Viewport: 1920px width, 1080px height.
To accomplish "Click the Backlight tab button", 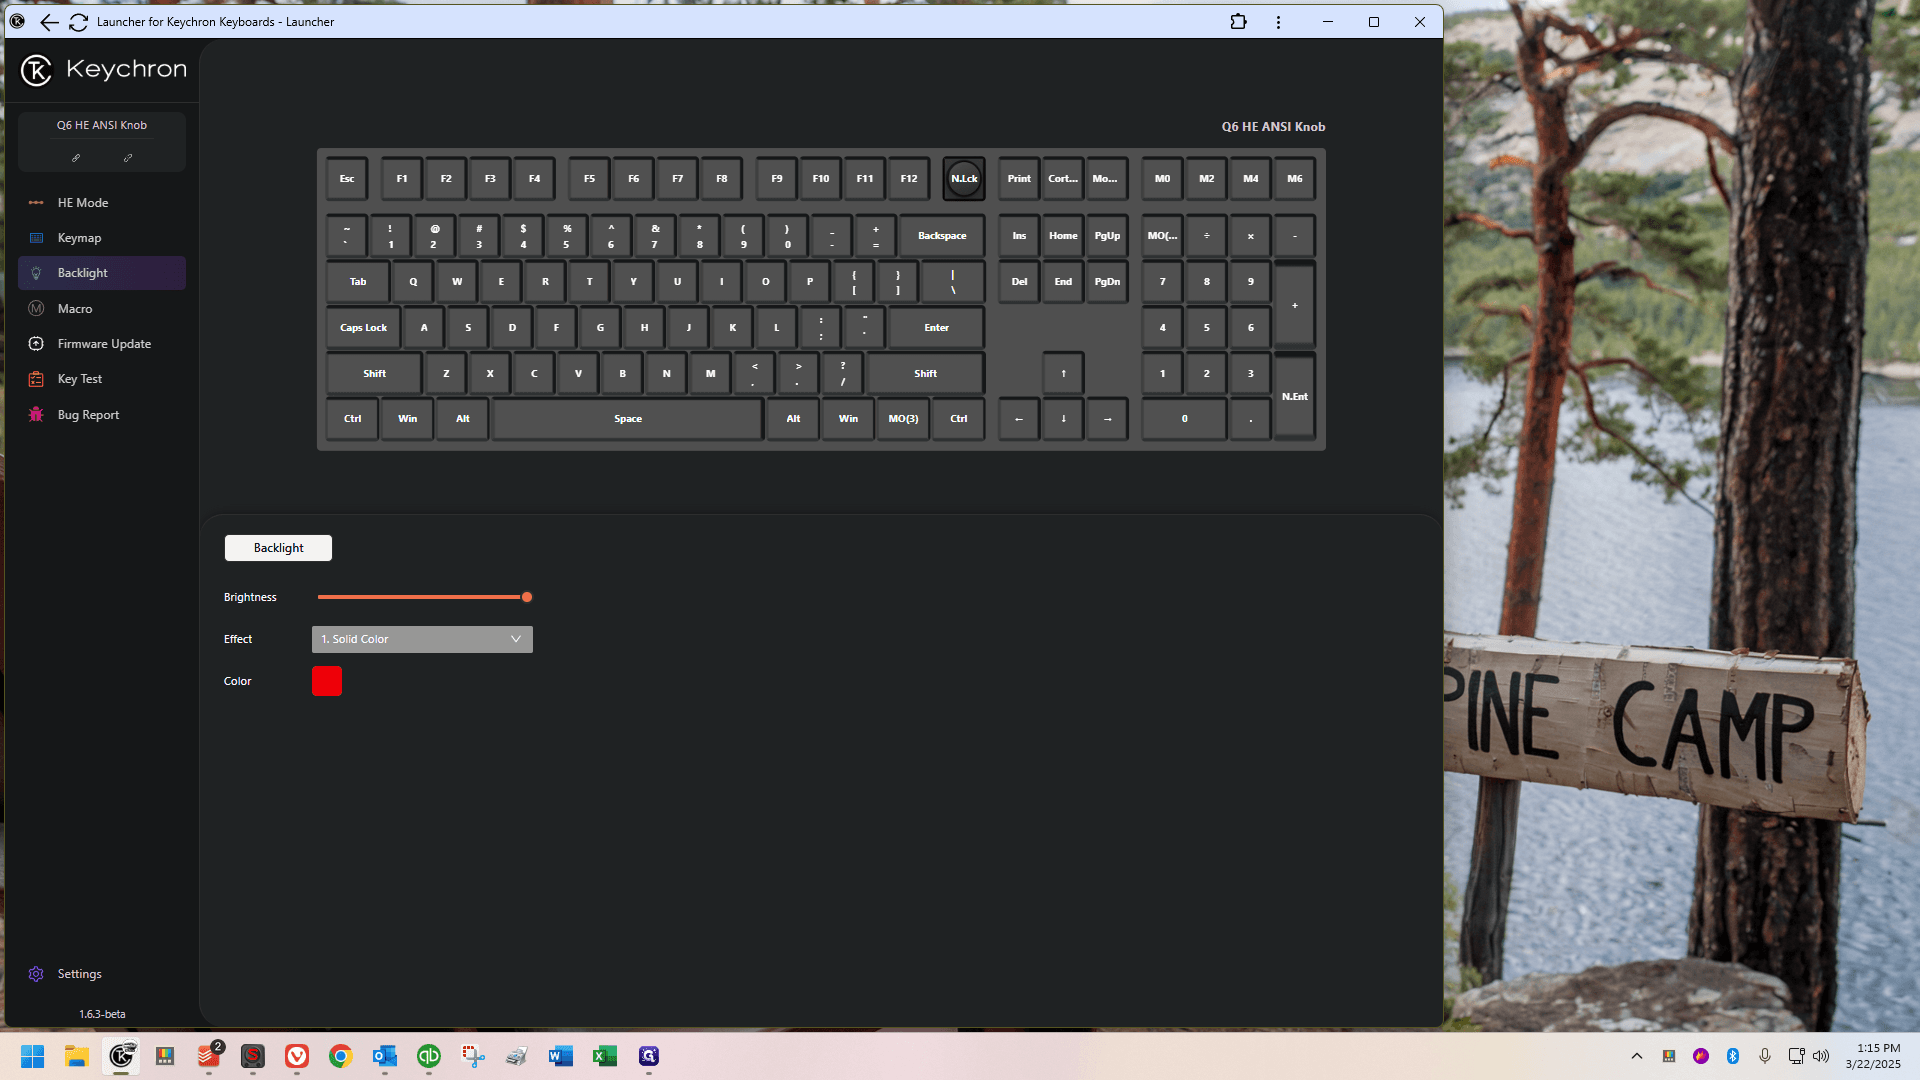I will pos(278,548).
